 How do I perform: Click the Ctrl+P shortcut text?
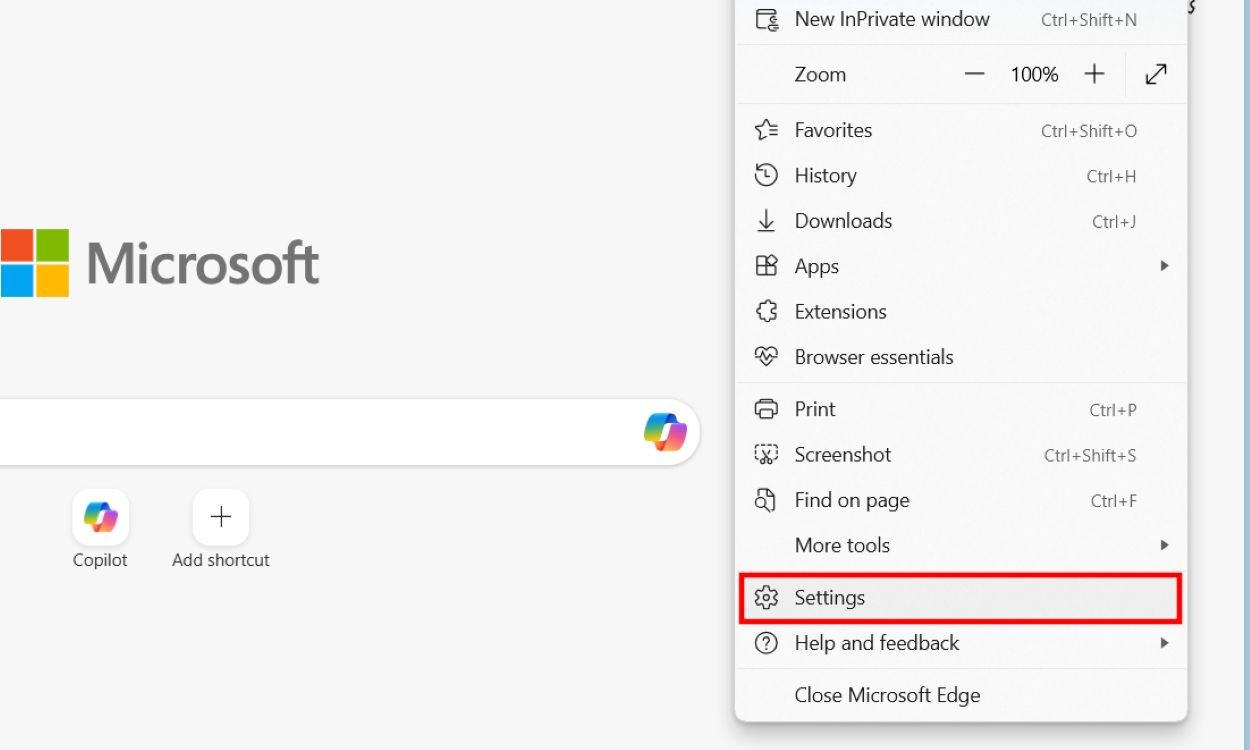[1113, 410]
